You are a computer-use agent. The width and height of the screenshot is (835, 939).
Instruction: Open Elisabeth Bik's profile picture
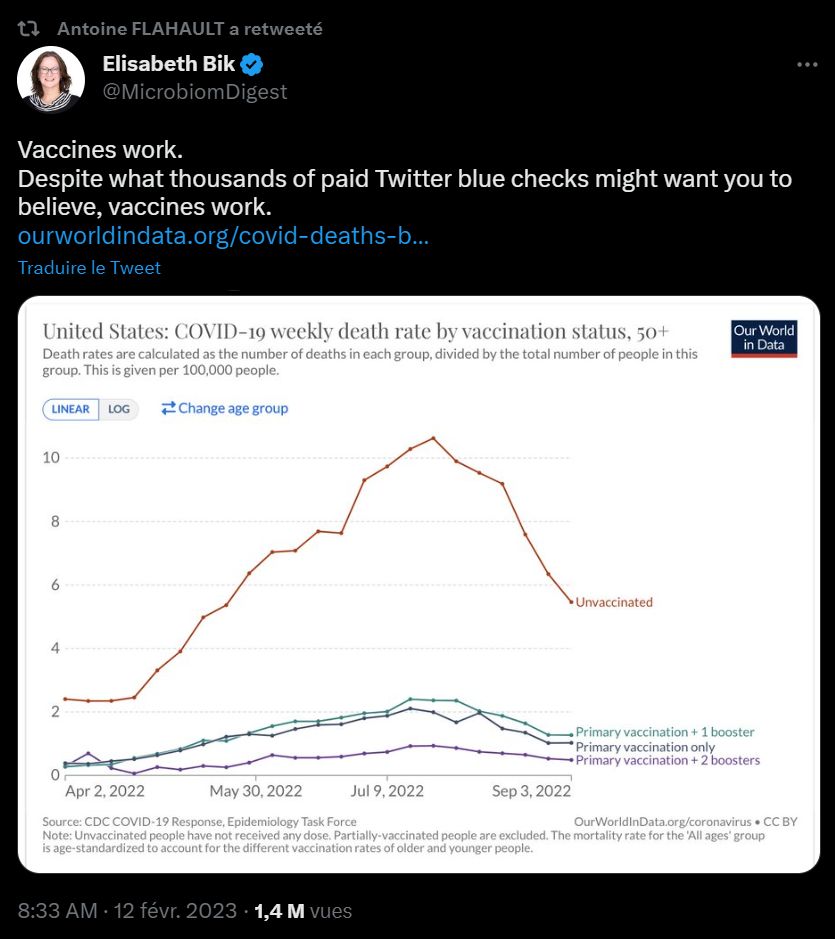(x=51, y=79)
